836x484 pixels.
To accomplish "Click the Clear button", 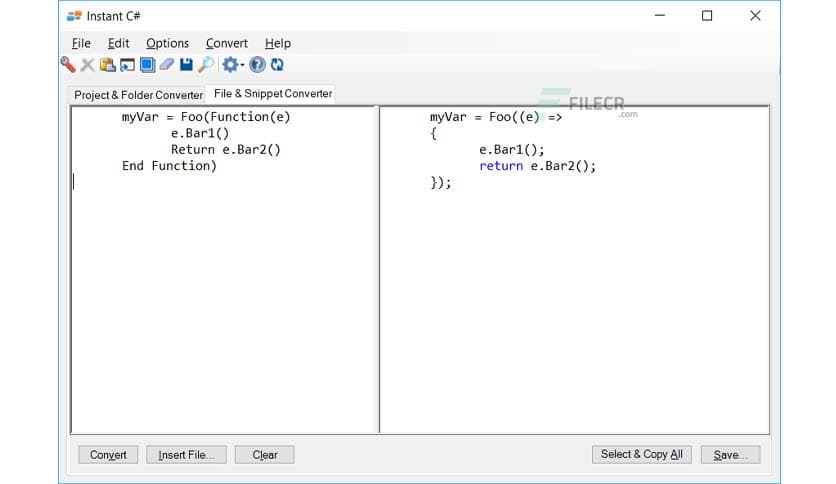I will tap(264, 455).
